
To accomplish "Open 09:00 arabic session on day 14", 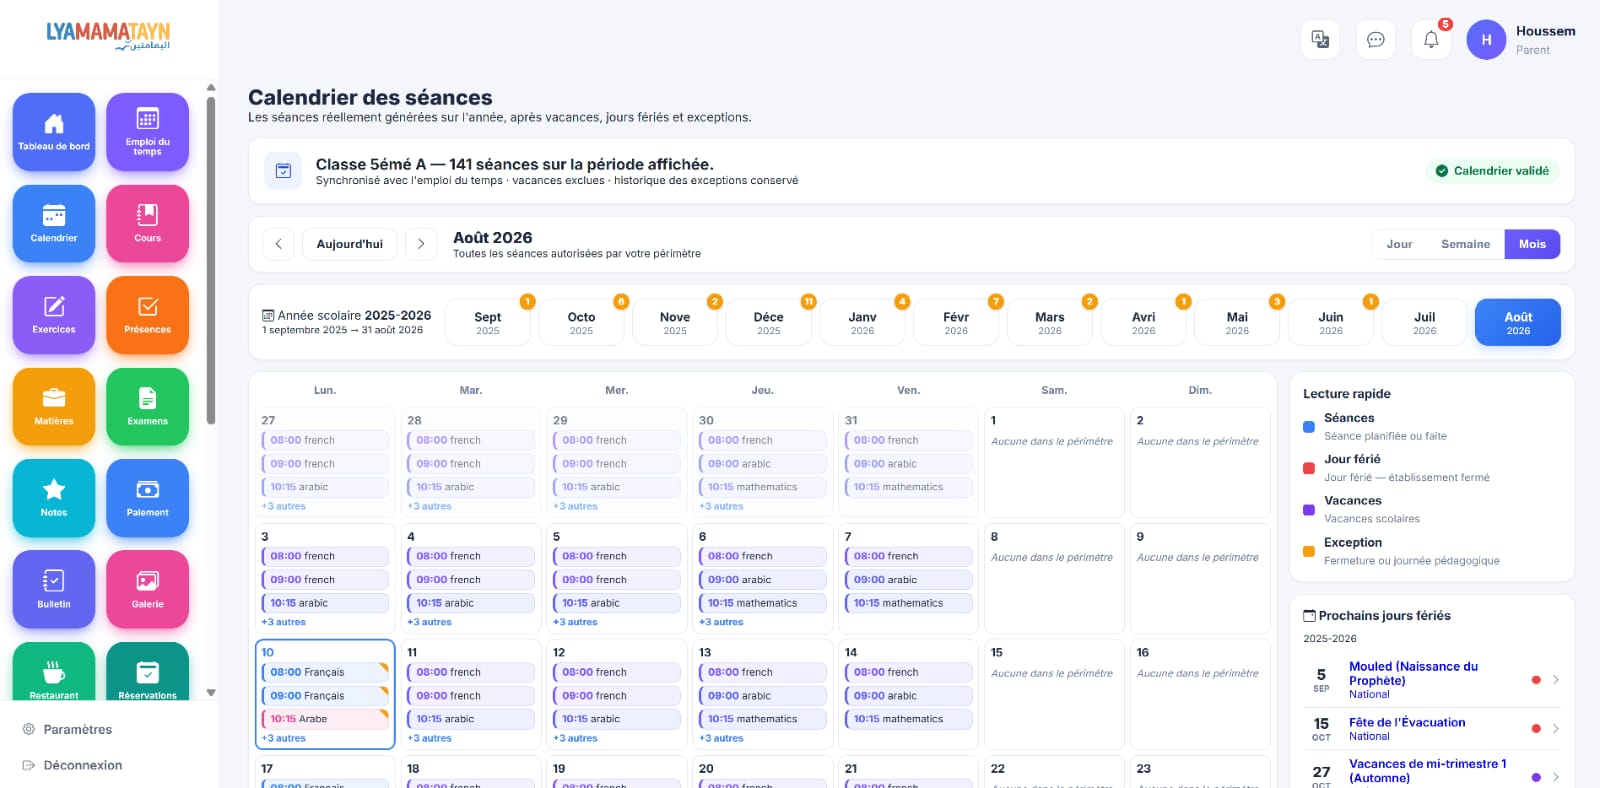I will pos(908,696).
